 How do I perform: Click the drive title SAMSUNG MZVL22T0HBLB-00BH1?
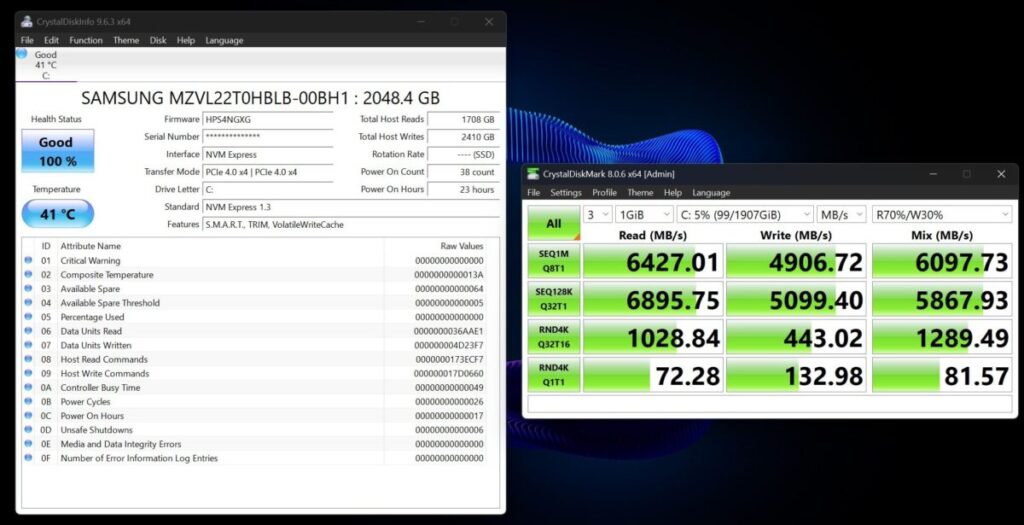(260, 98)
